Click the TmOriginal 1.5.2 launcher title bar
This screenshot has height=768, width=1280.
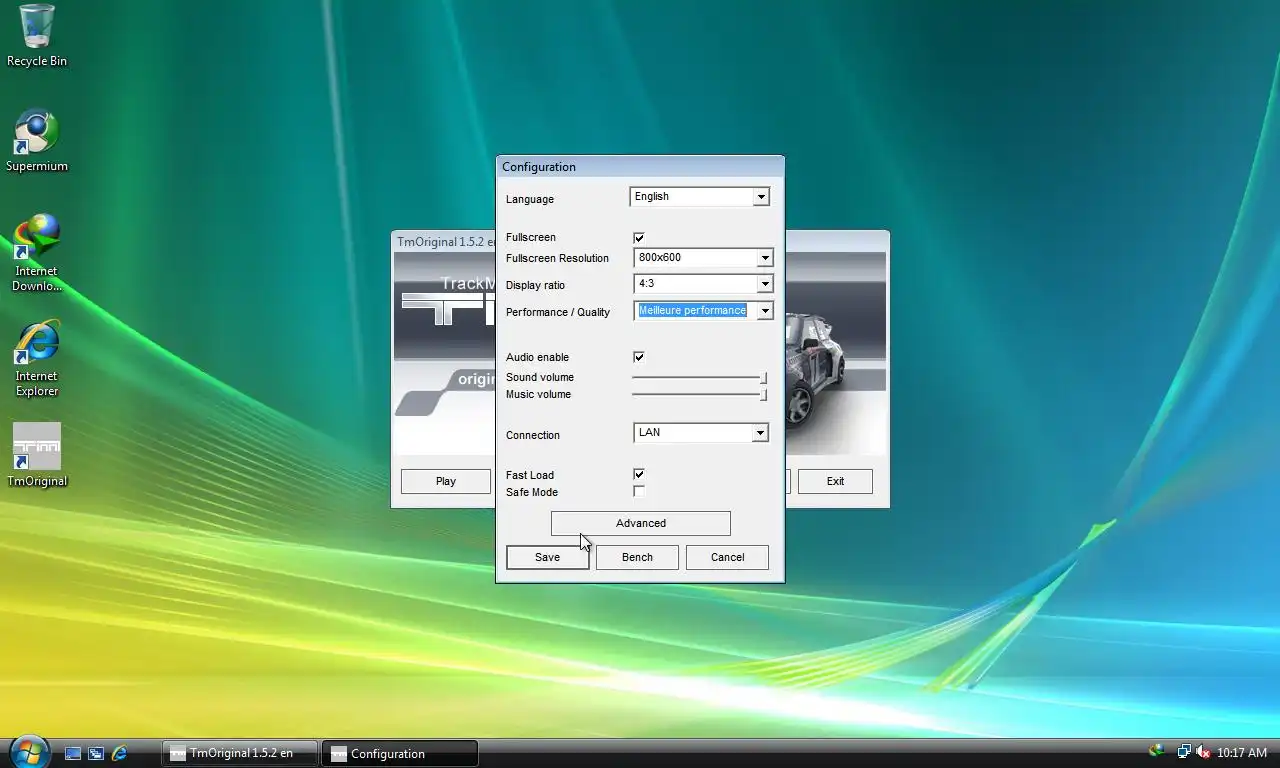pyautogui.click(x=444, y=241)
